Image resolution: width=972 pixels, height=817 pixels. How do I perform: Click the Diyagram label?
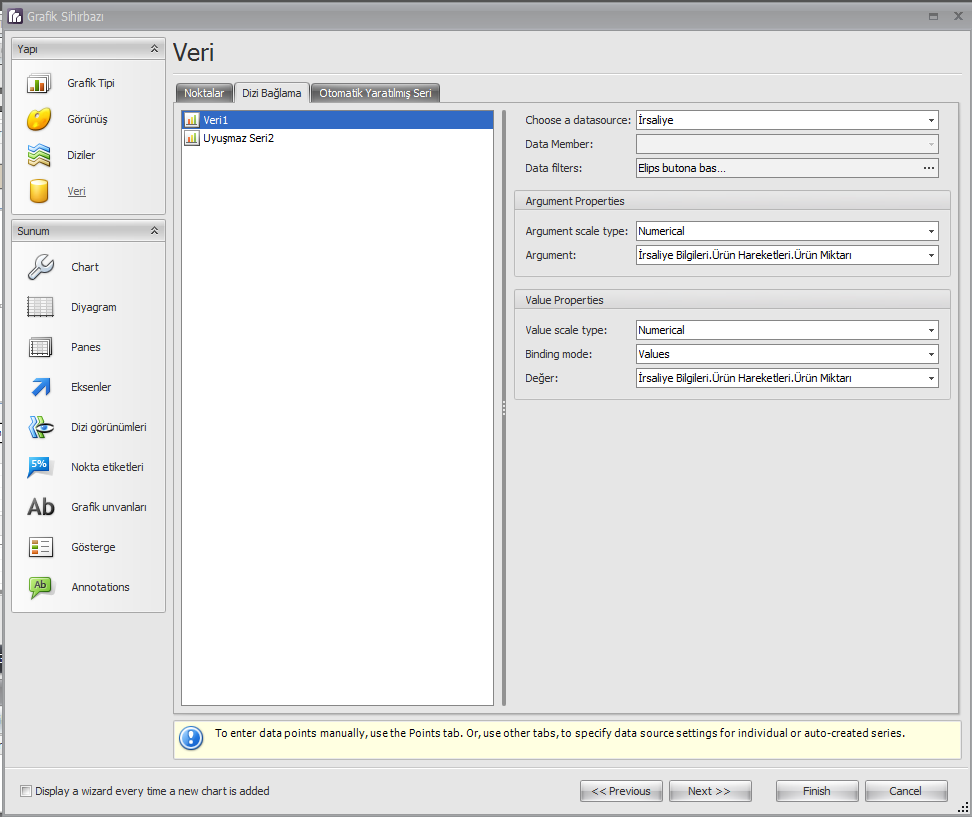[x=94, y=307]
